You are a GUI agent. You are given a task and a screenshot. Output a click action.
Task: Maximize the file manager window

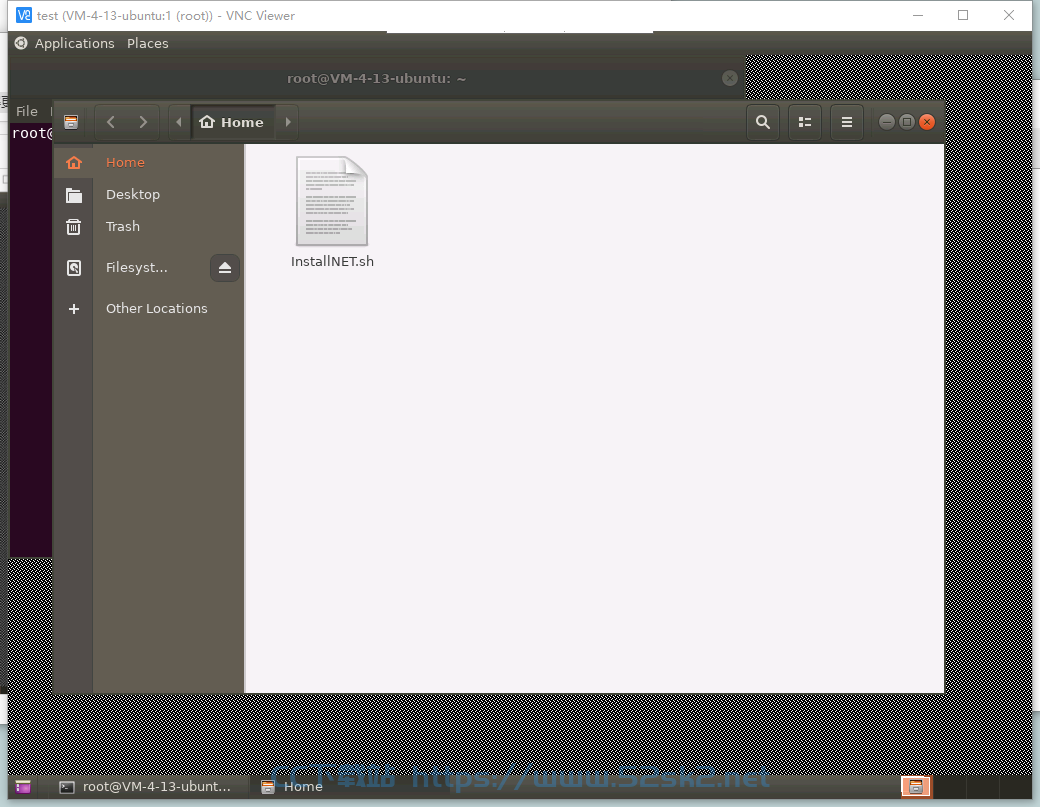pyautogui.click(x=907, y=122)
